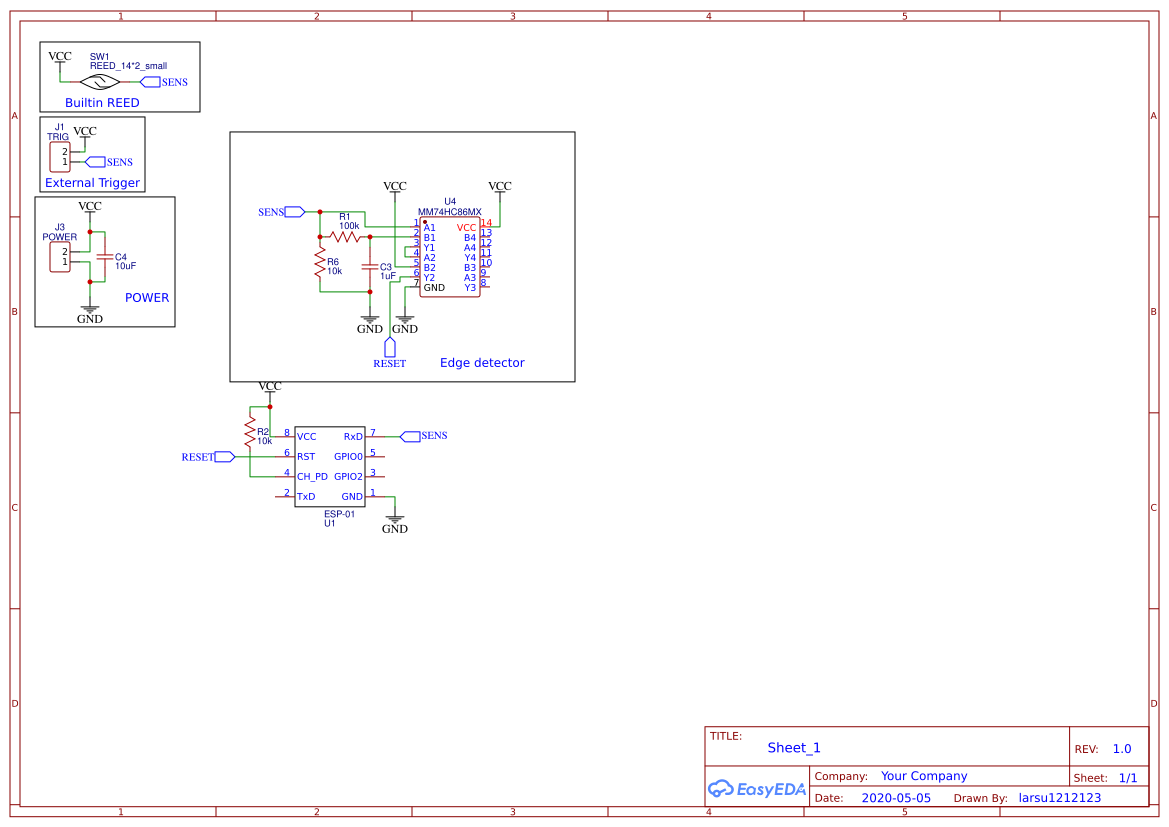Image resolution: width=1169 pixels, height=827 pixels.
Task: Click the 'U1' designator text
Action: (330, 523)
